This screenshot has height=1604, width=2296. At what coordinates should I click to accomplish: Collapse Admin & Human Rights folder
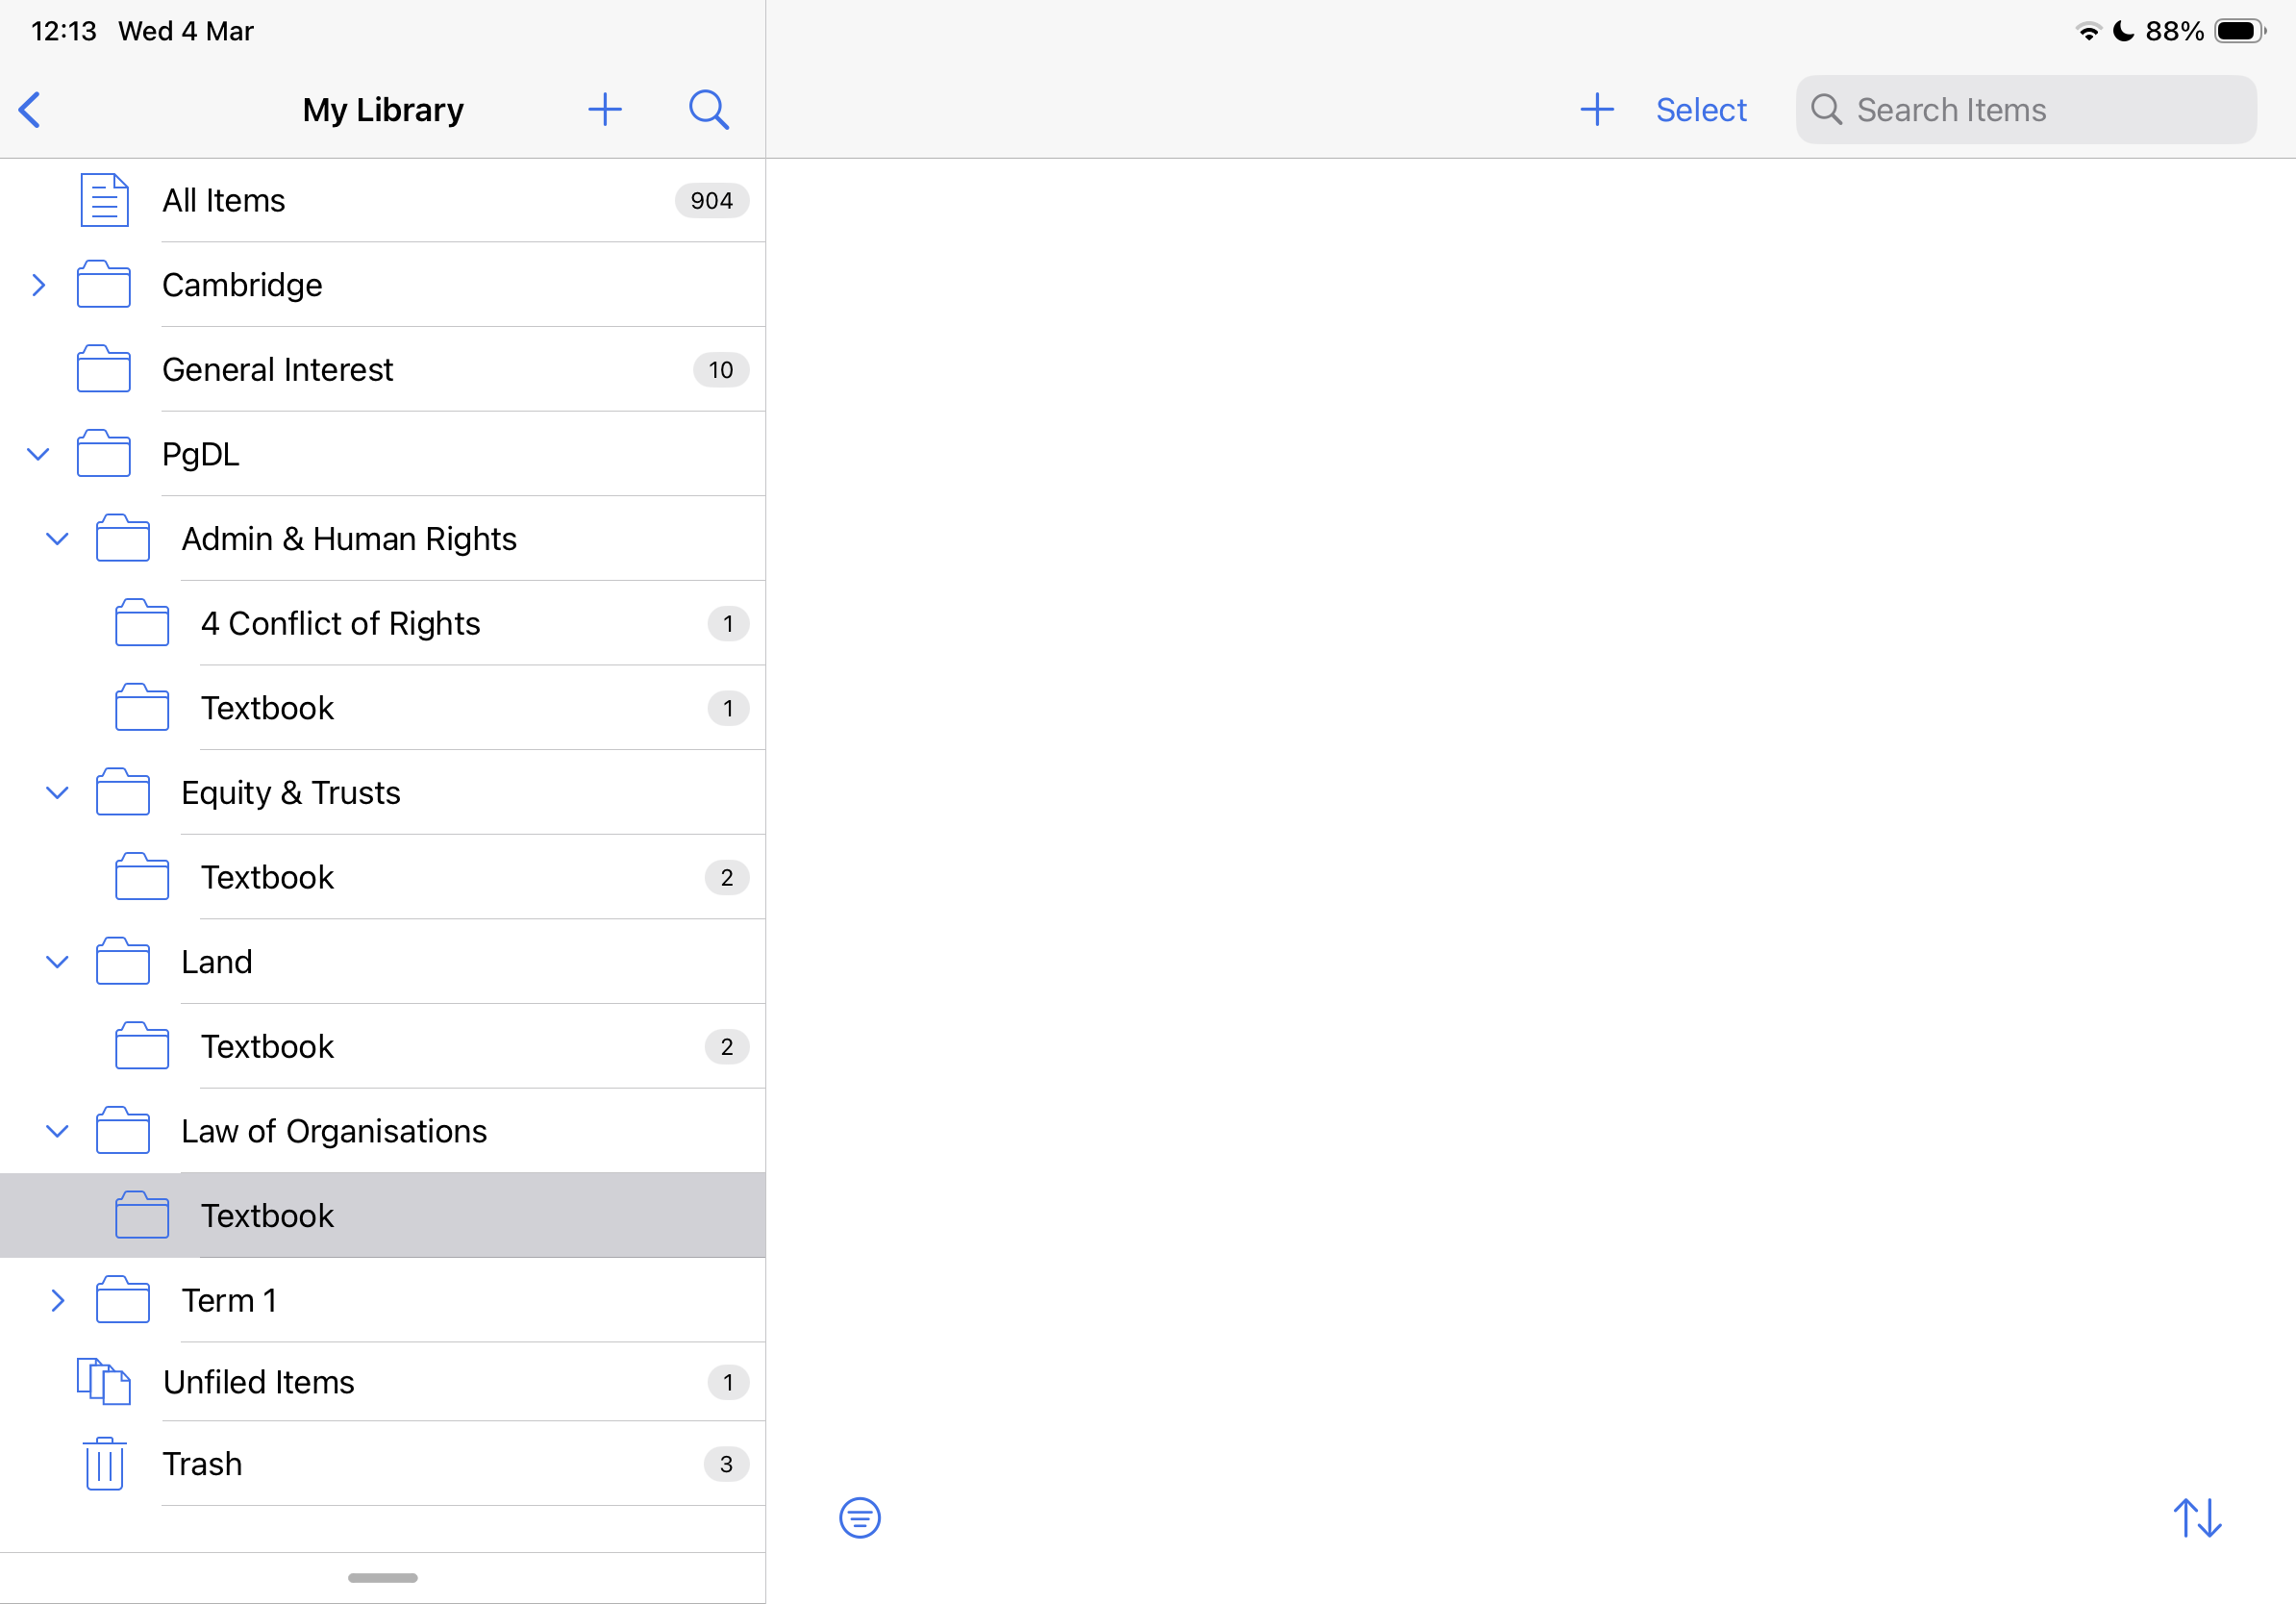(57, 539)
